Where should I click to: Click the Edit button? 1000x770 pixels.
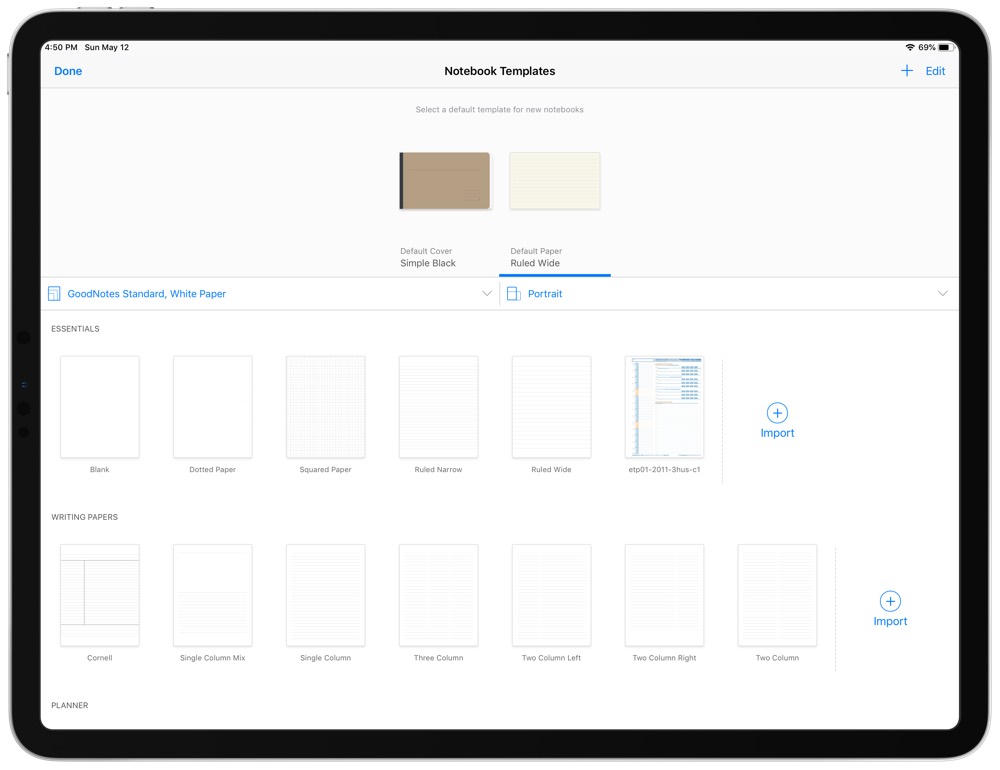935,71
